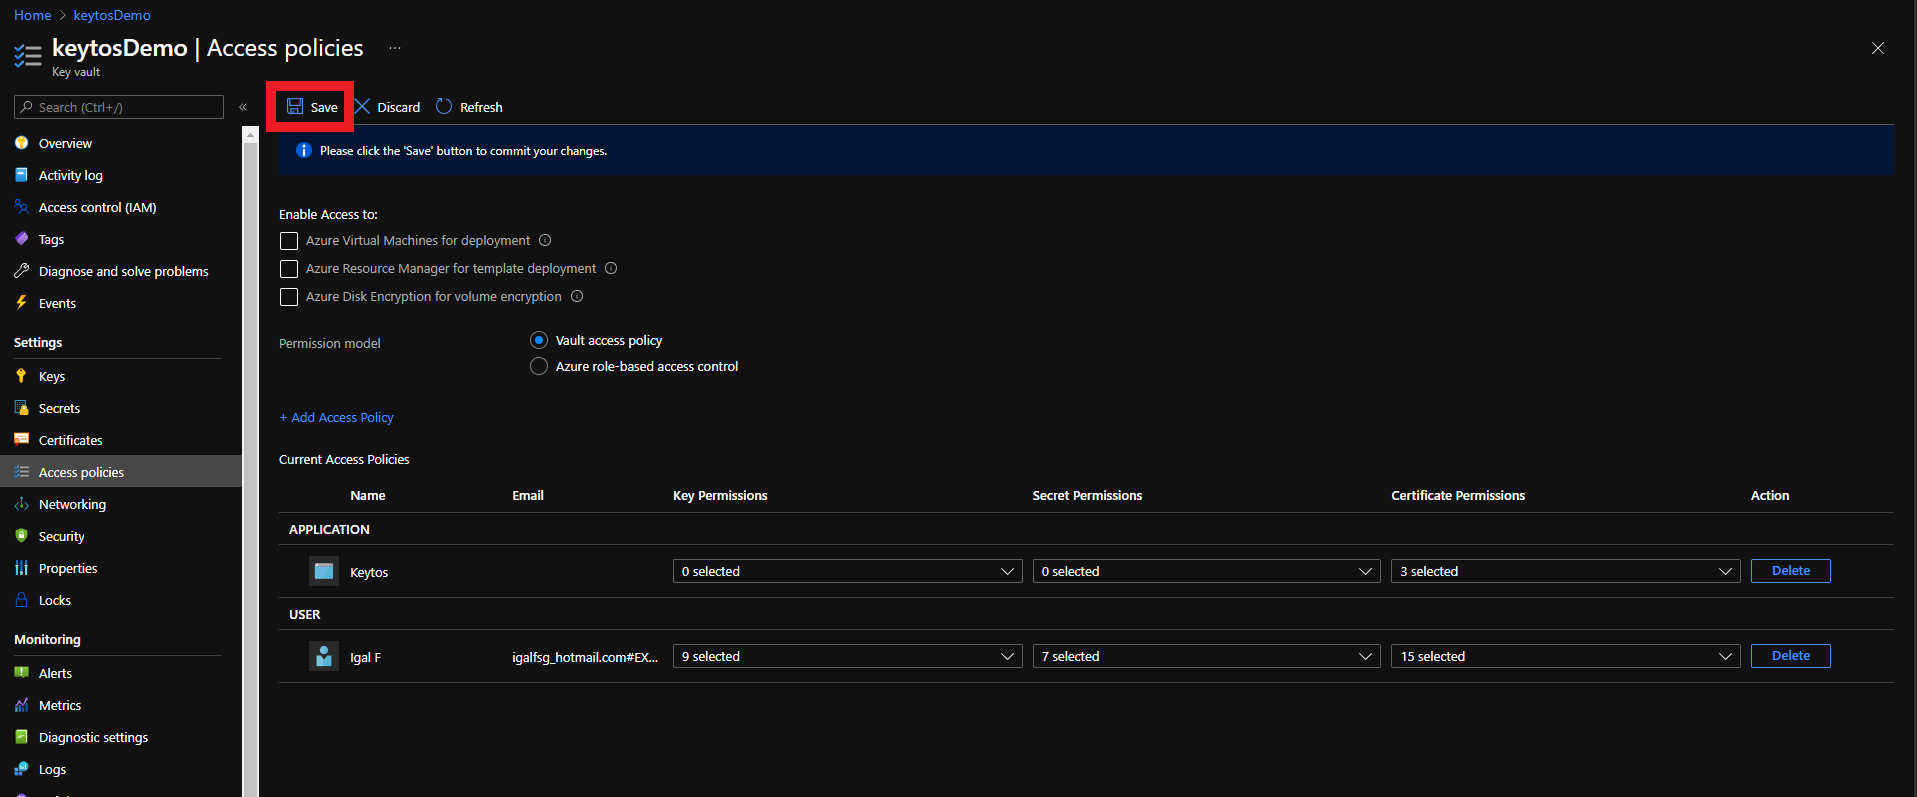Open Keytos Secret Permissions dropdown

[x=1206, y=571]
